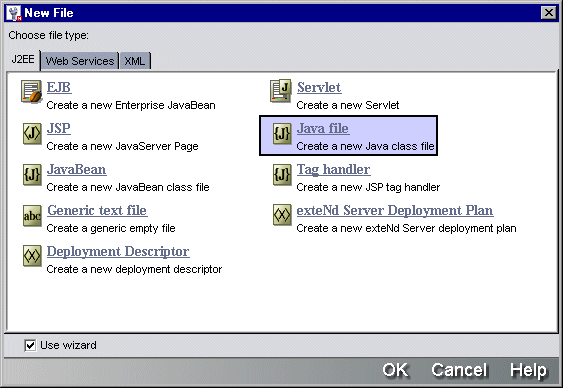563x388 pixels.
Task: Click 'Create a new JavaBean class file' text
Action: pyautogui.click(x=128, y=187)
